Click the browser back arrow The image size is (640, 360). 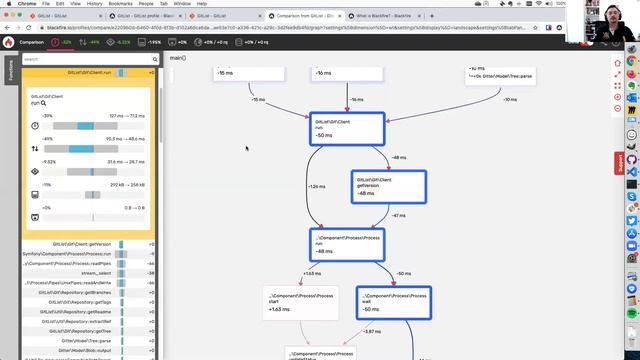7,28
